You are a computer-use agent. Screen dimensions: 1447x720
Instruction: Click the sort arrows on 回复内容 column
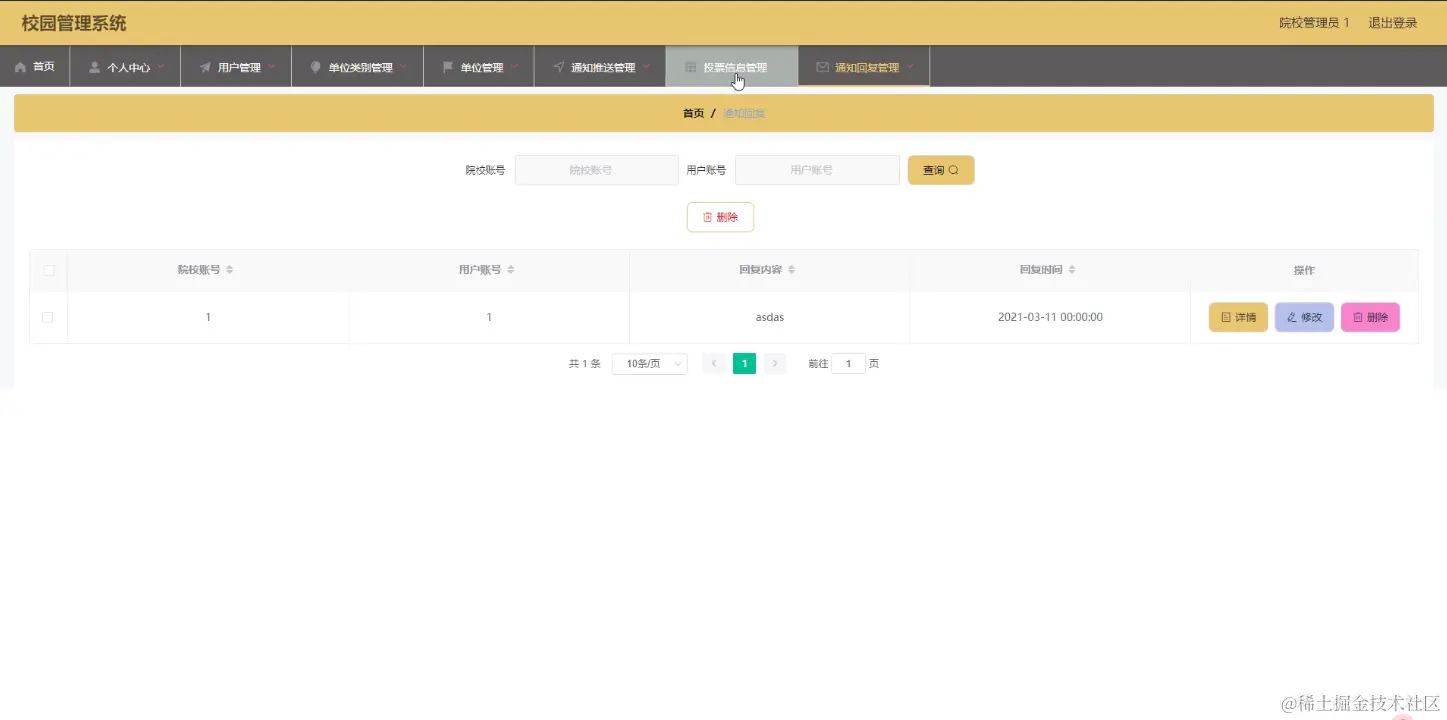(x=791, y=270)
